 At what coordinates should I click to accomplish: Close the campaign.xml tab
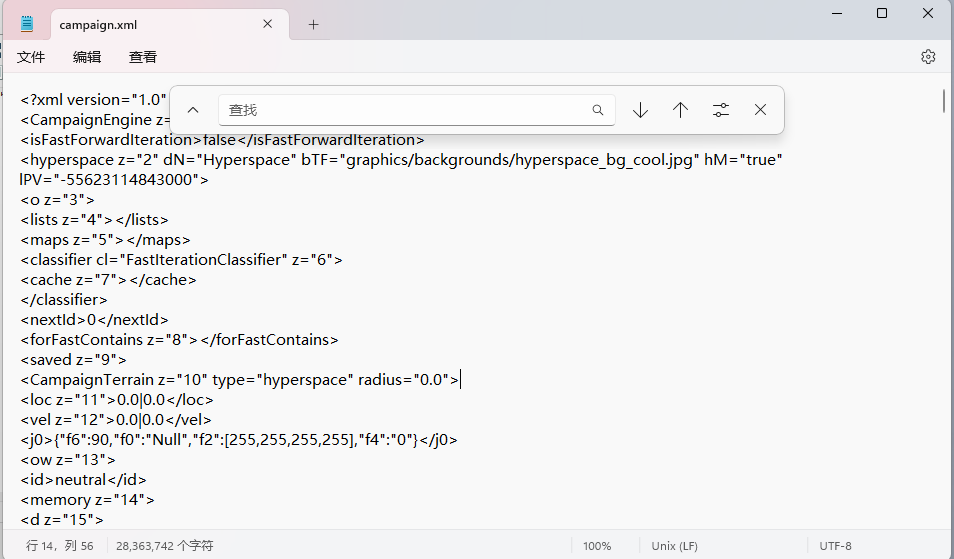pyautogui.click(x=269, y=24)
